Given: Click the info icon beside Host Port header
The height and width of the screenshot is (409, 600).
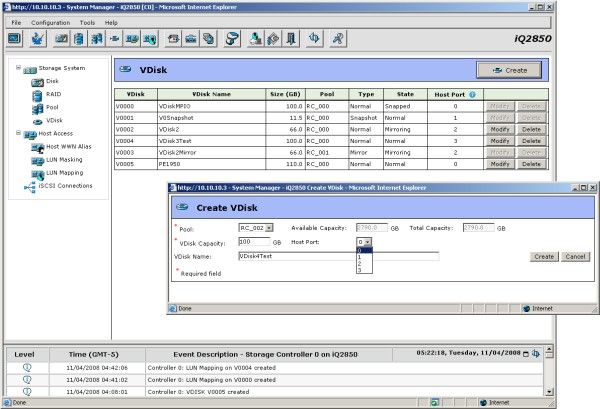Looking at the screenshot, I should click(x=473, y=95).
